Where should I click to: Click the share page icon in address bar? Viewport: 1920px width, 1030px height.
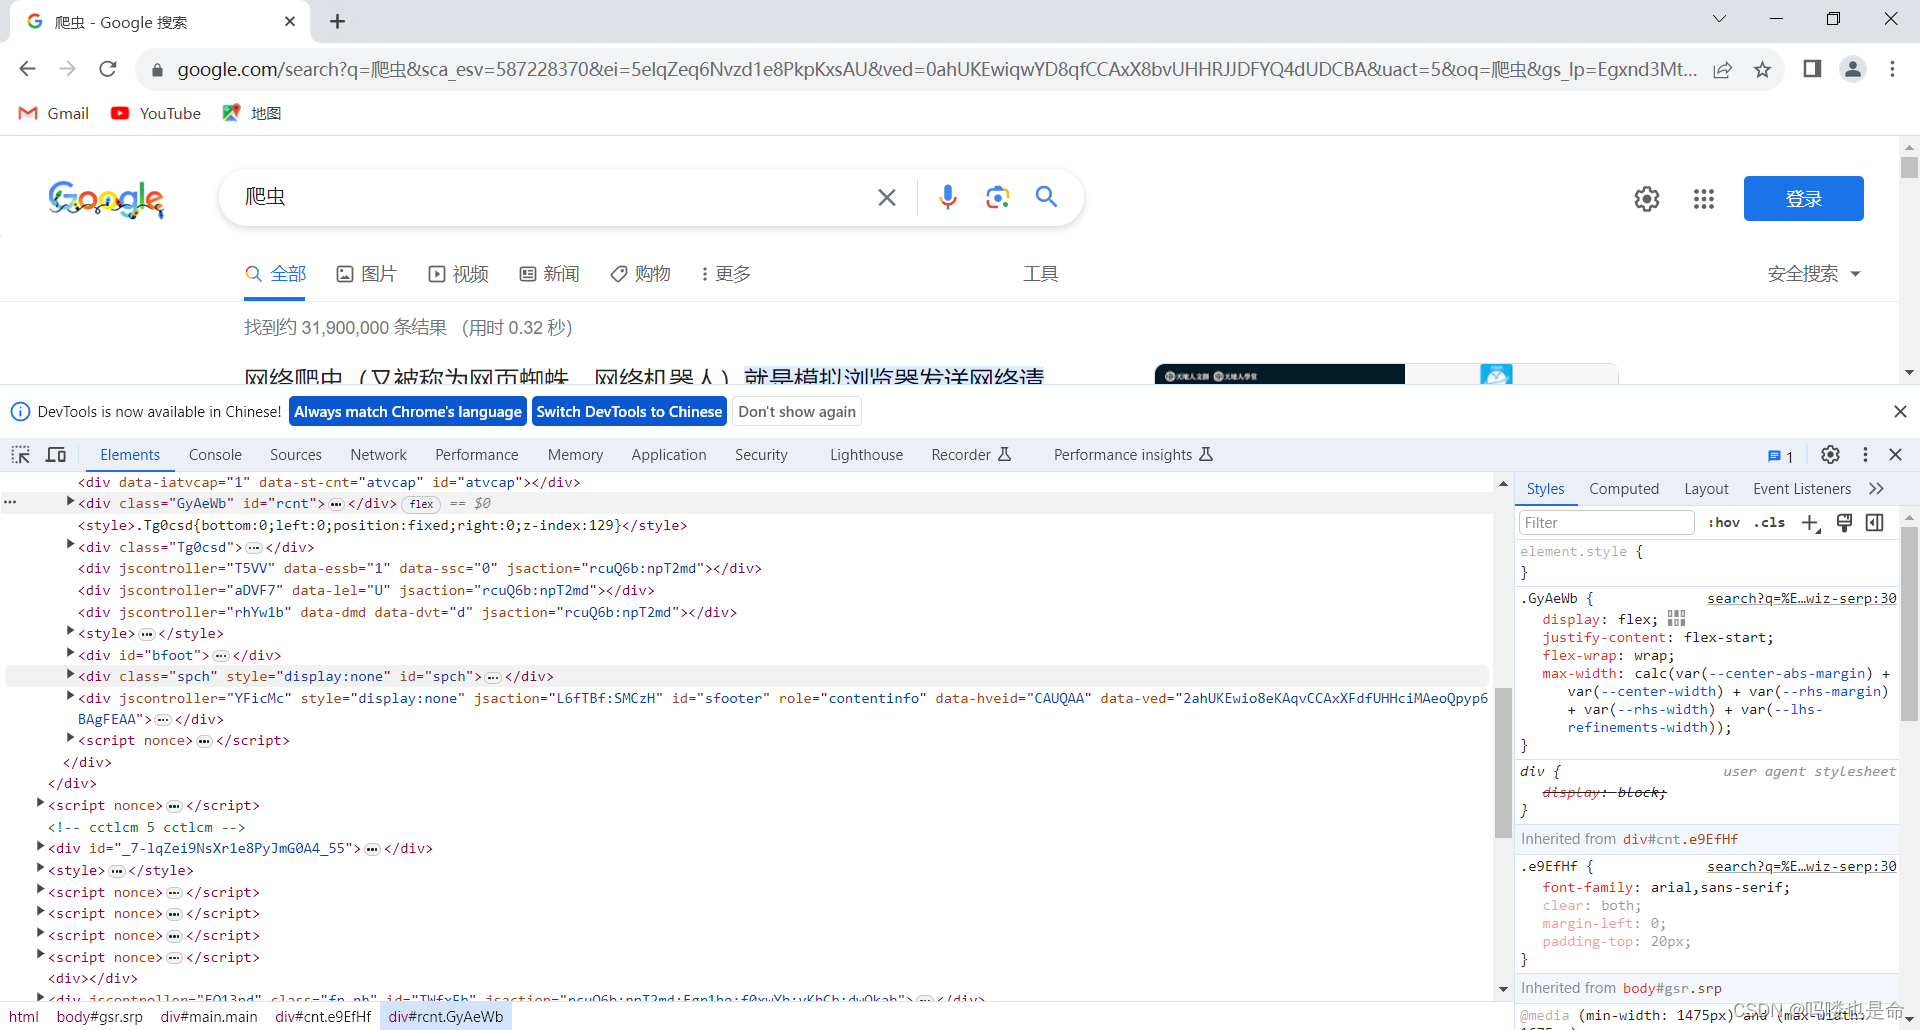point(1722,69)
